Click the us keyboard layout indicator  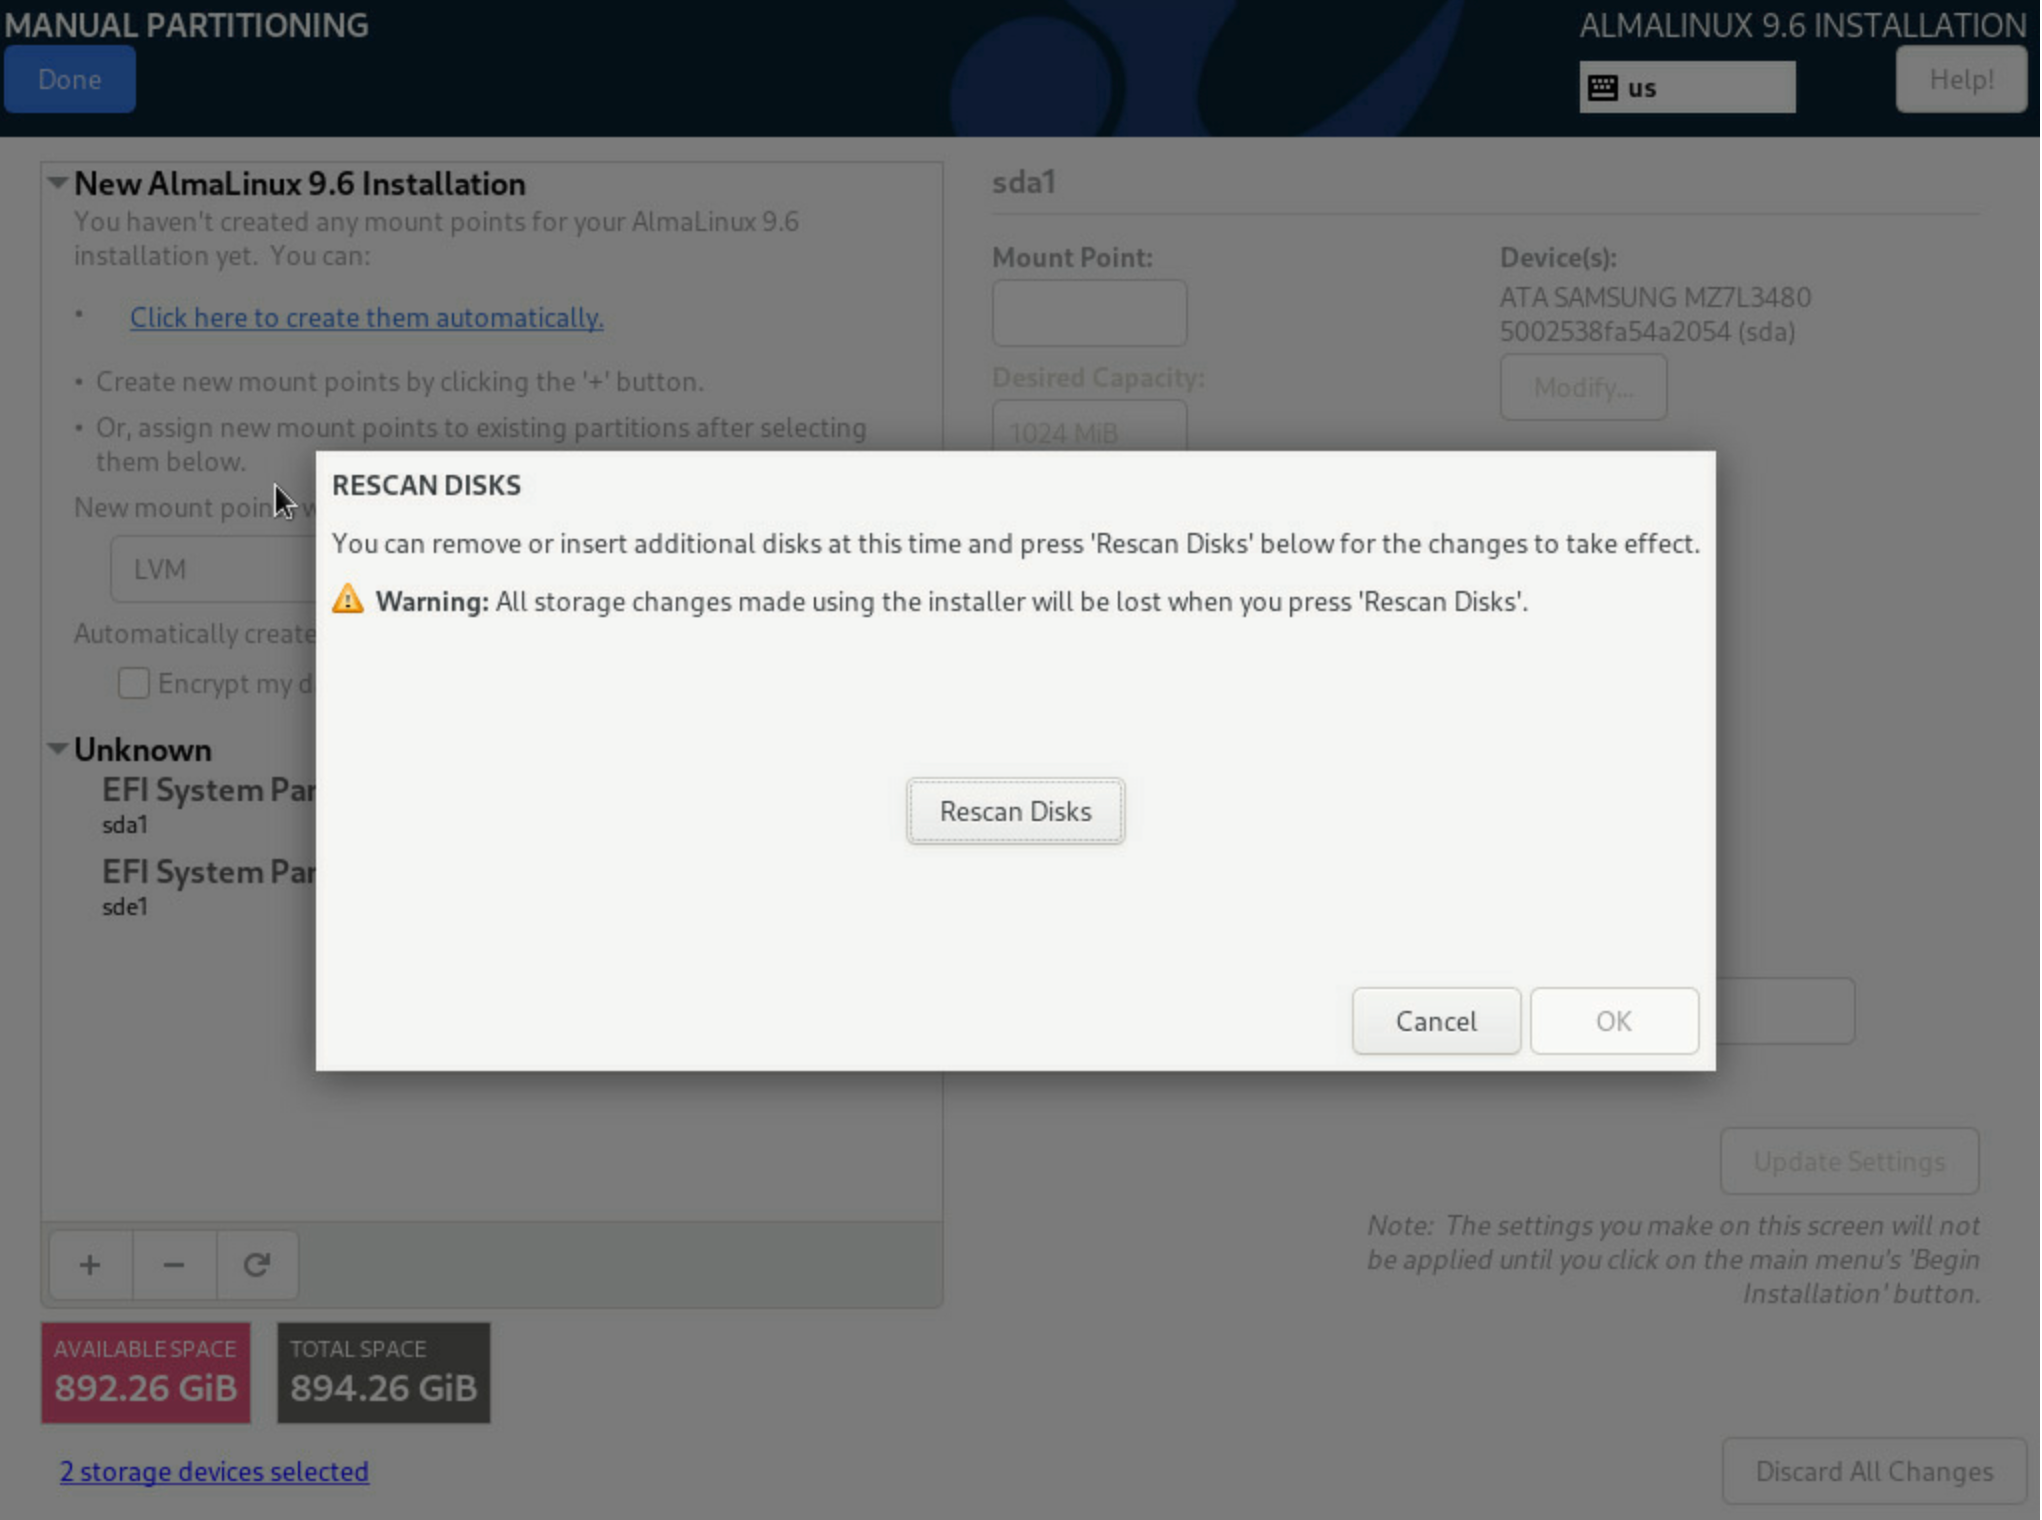pos(1687,88)
